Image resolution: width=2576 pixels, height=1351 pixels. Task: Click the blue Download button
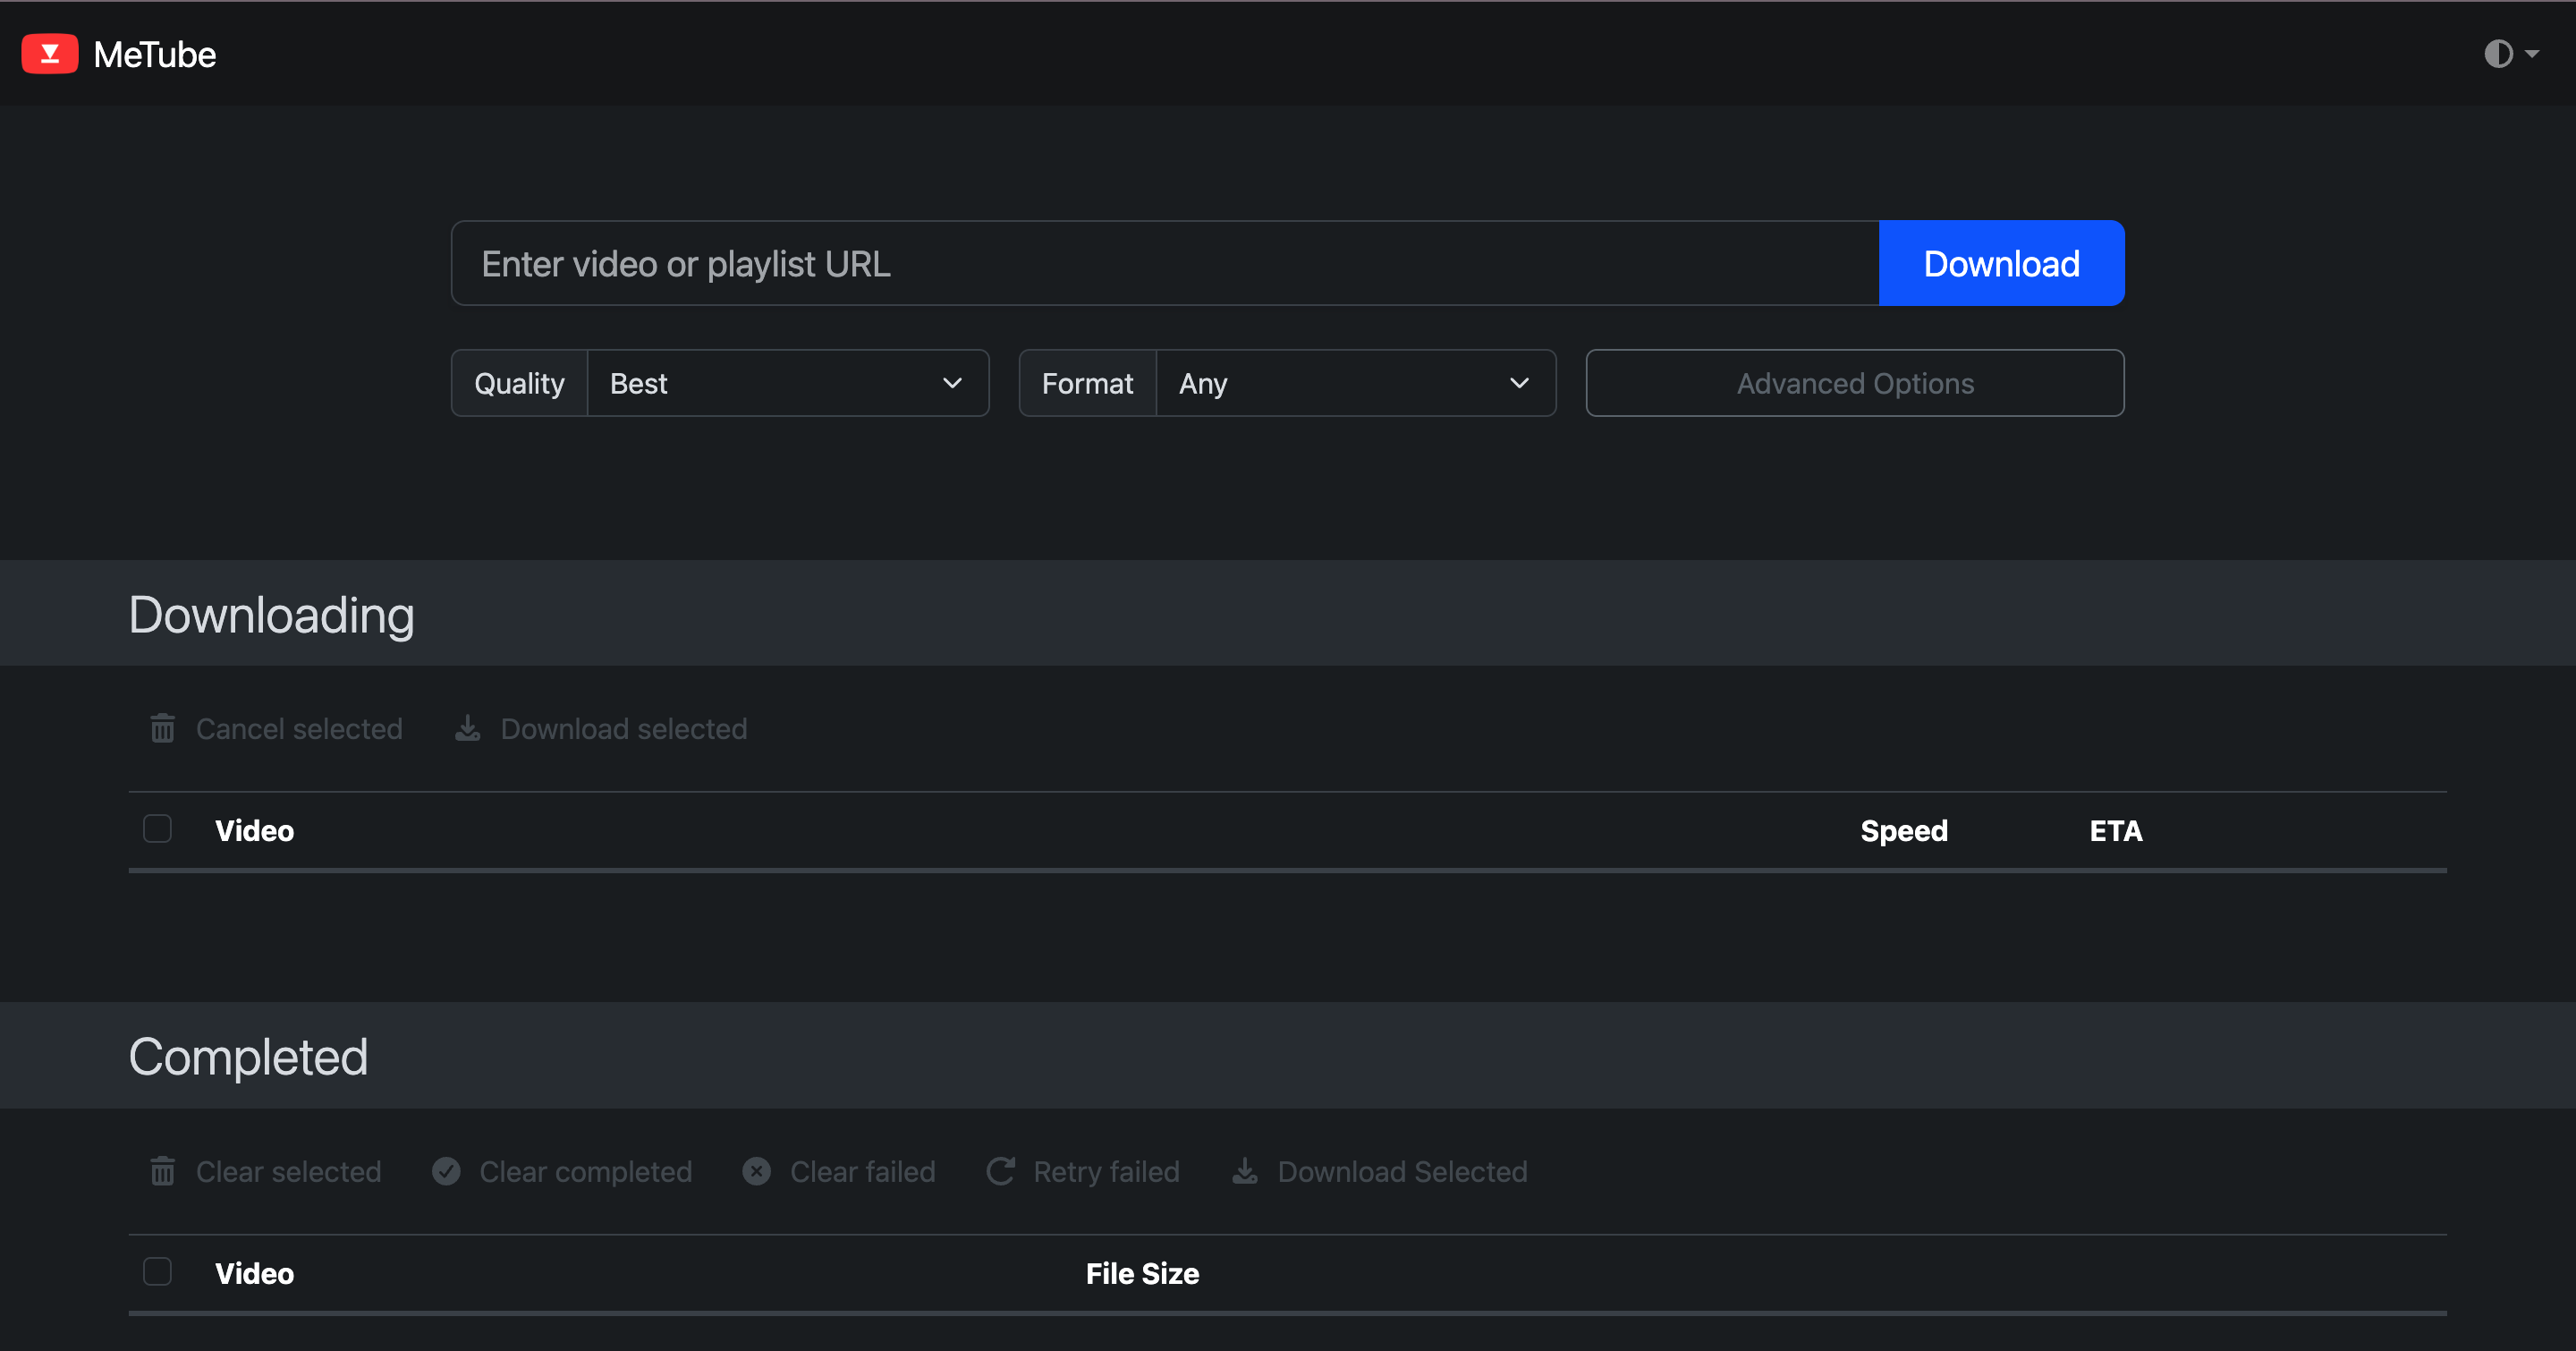tap(2001, 263)
